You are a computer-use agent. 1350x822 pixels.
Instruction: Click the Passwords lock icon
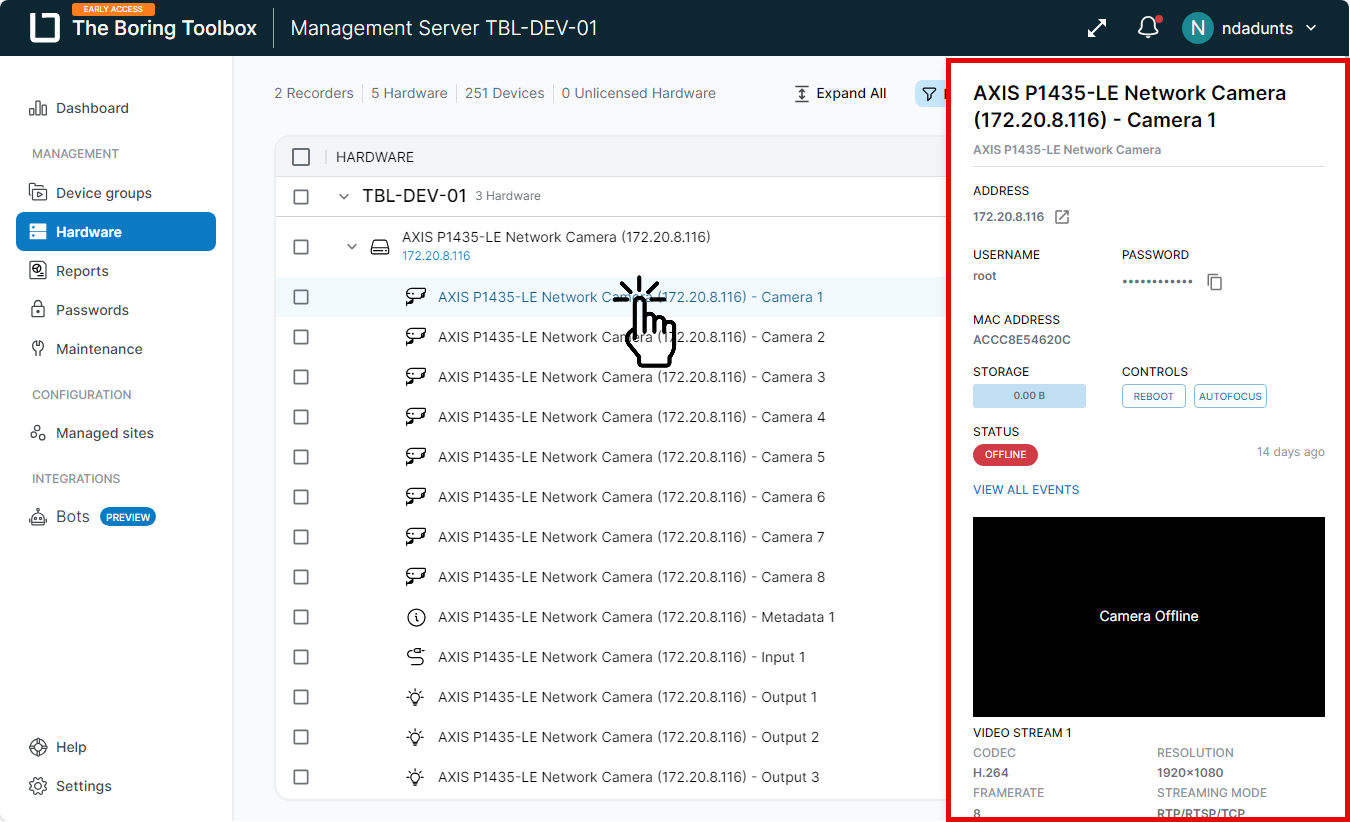(38, 310)
